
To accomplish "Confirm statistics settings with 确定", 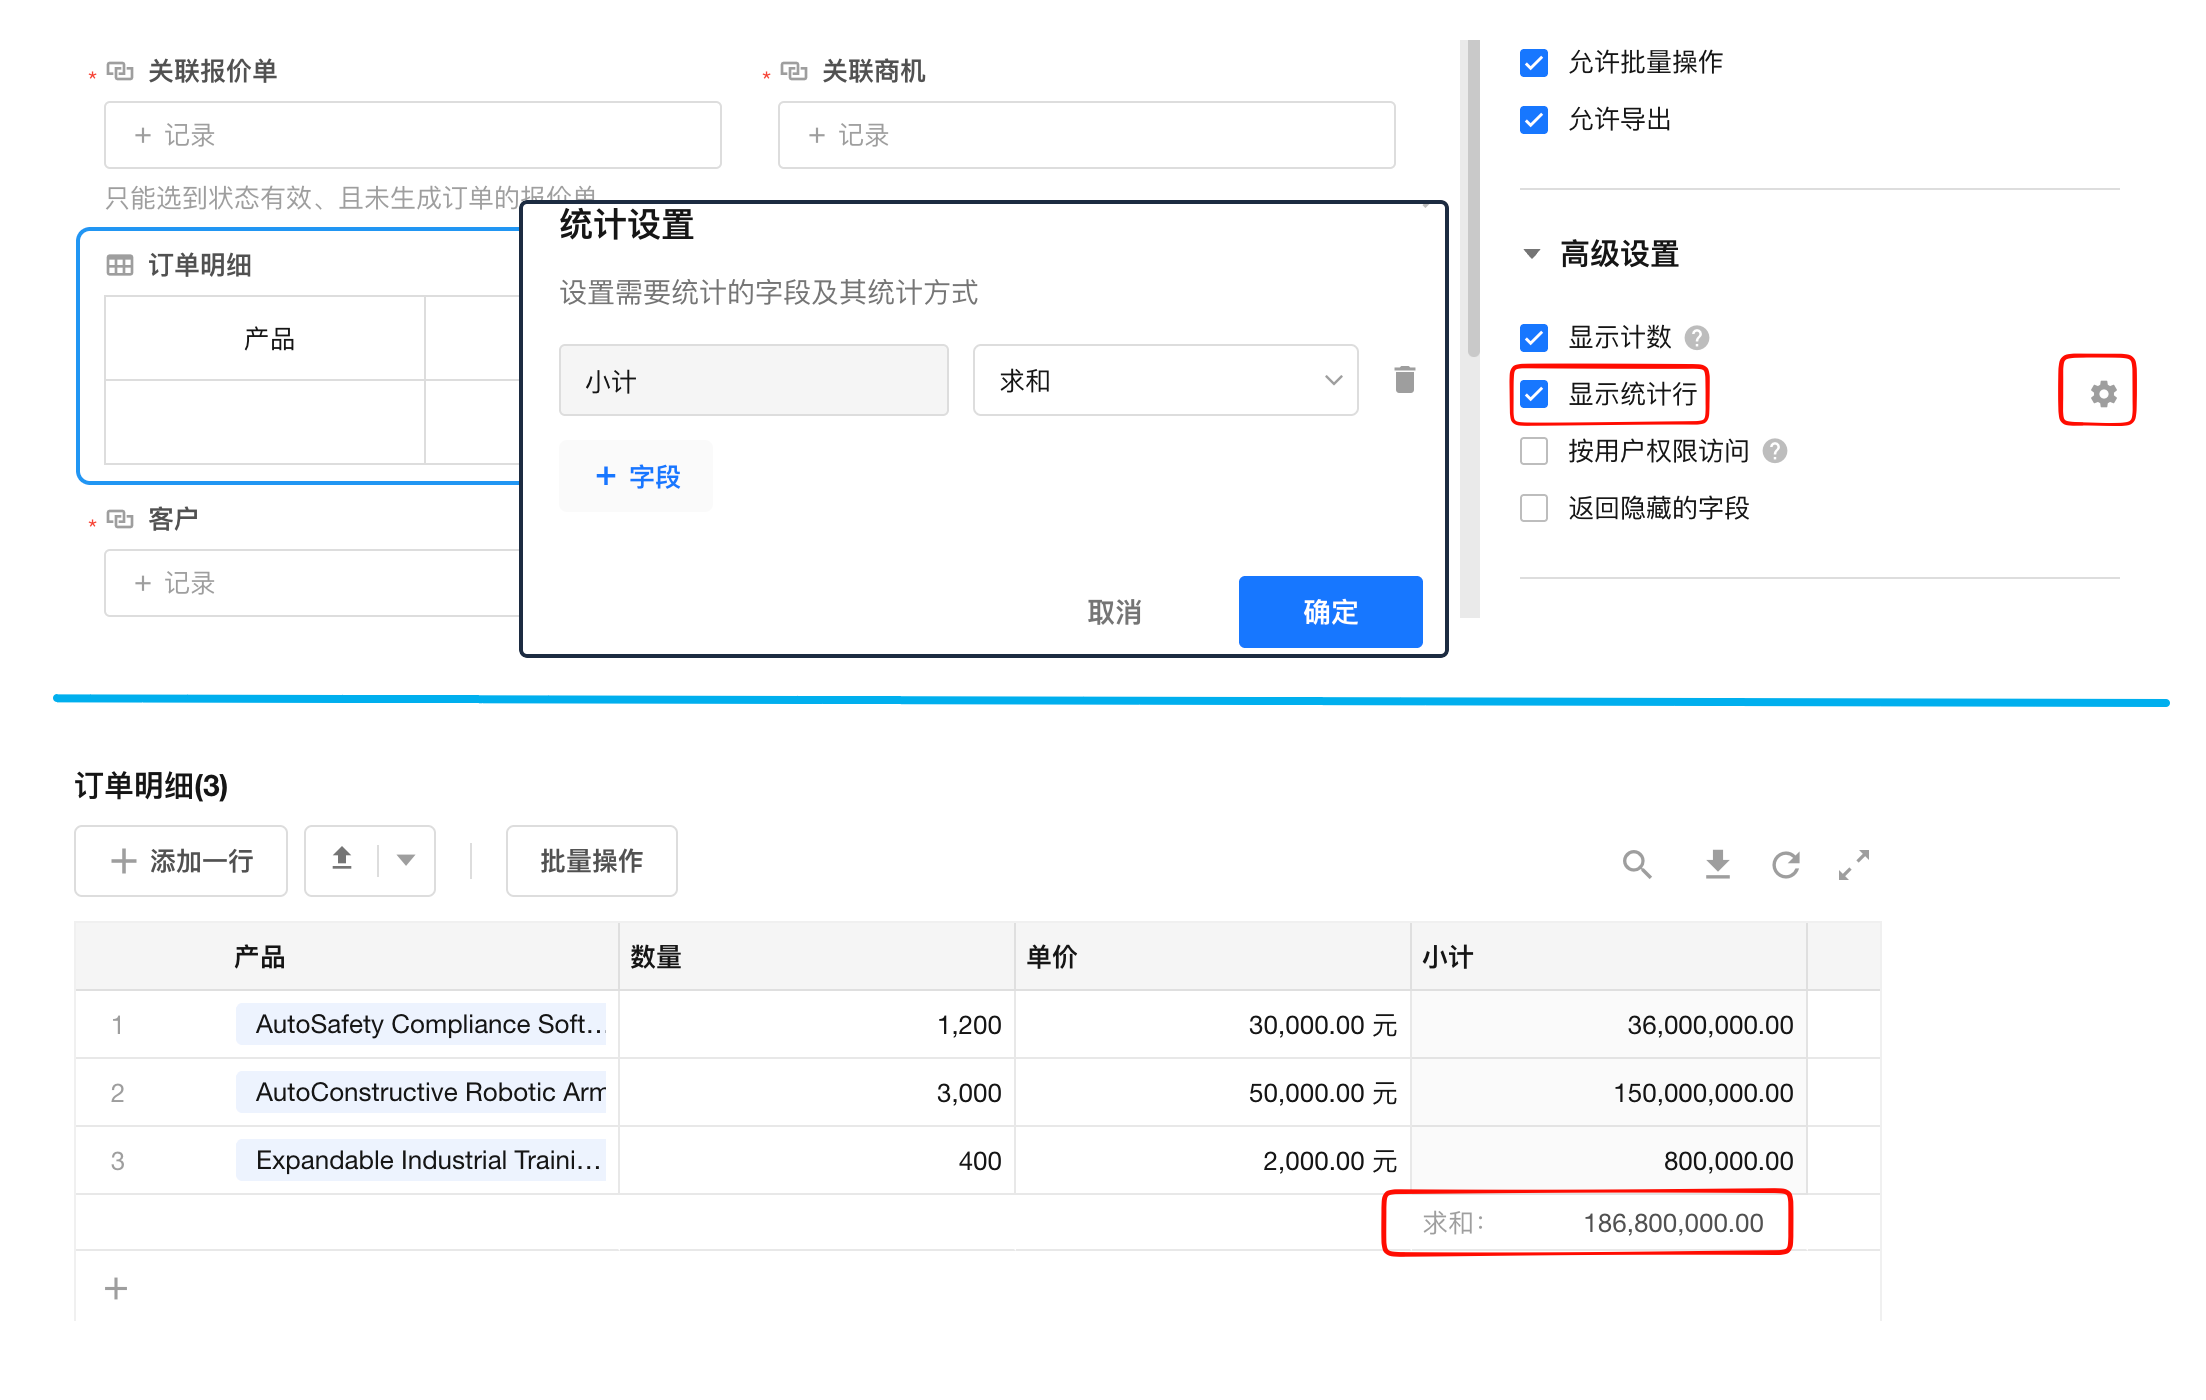I will (1329, 611).
